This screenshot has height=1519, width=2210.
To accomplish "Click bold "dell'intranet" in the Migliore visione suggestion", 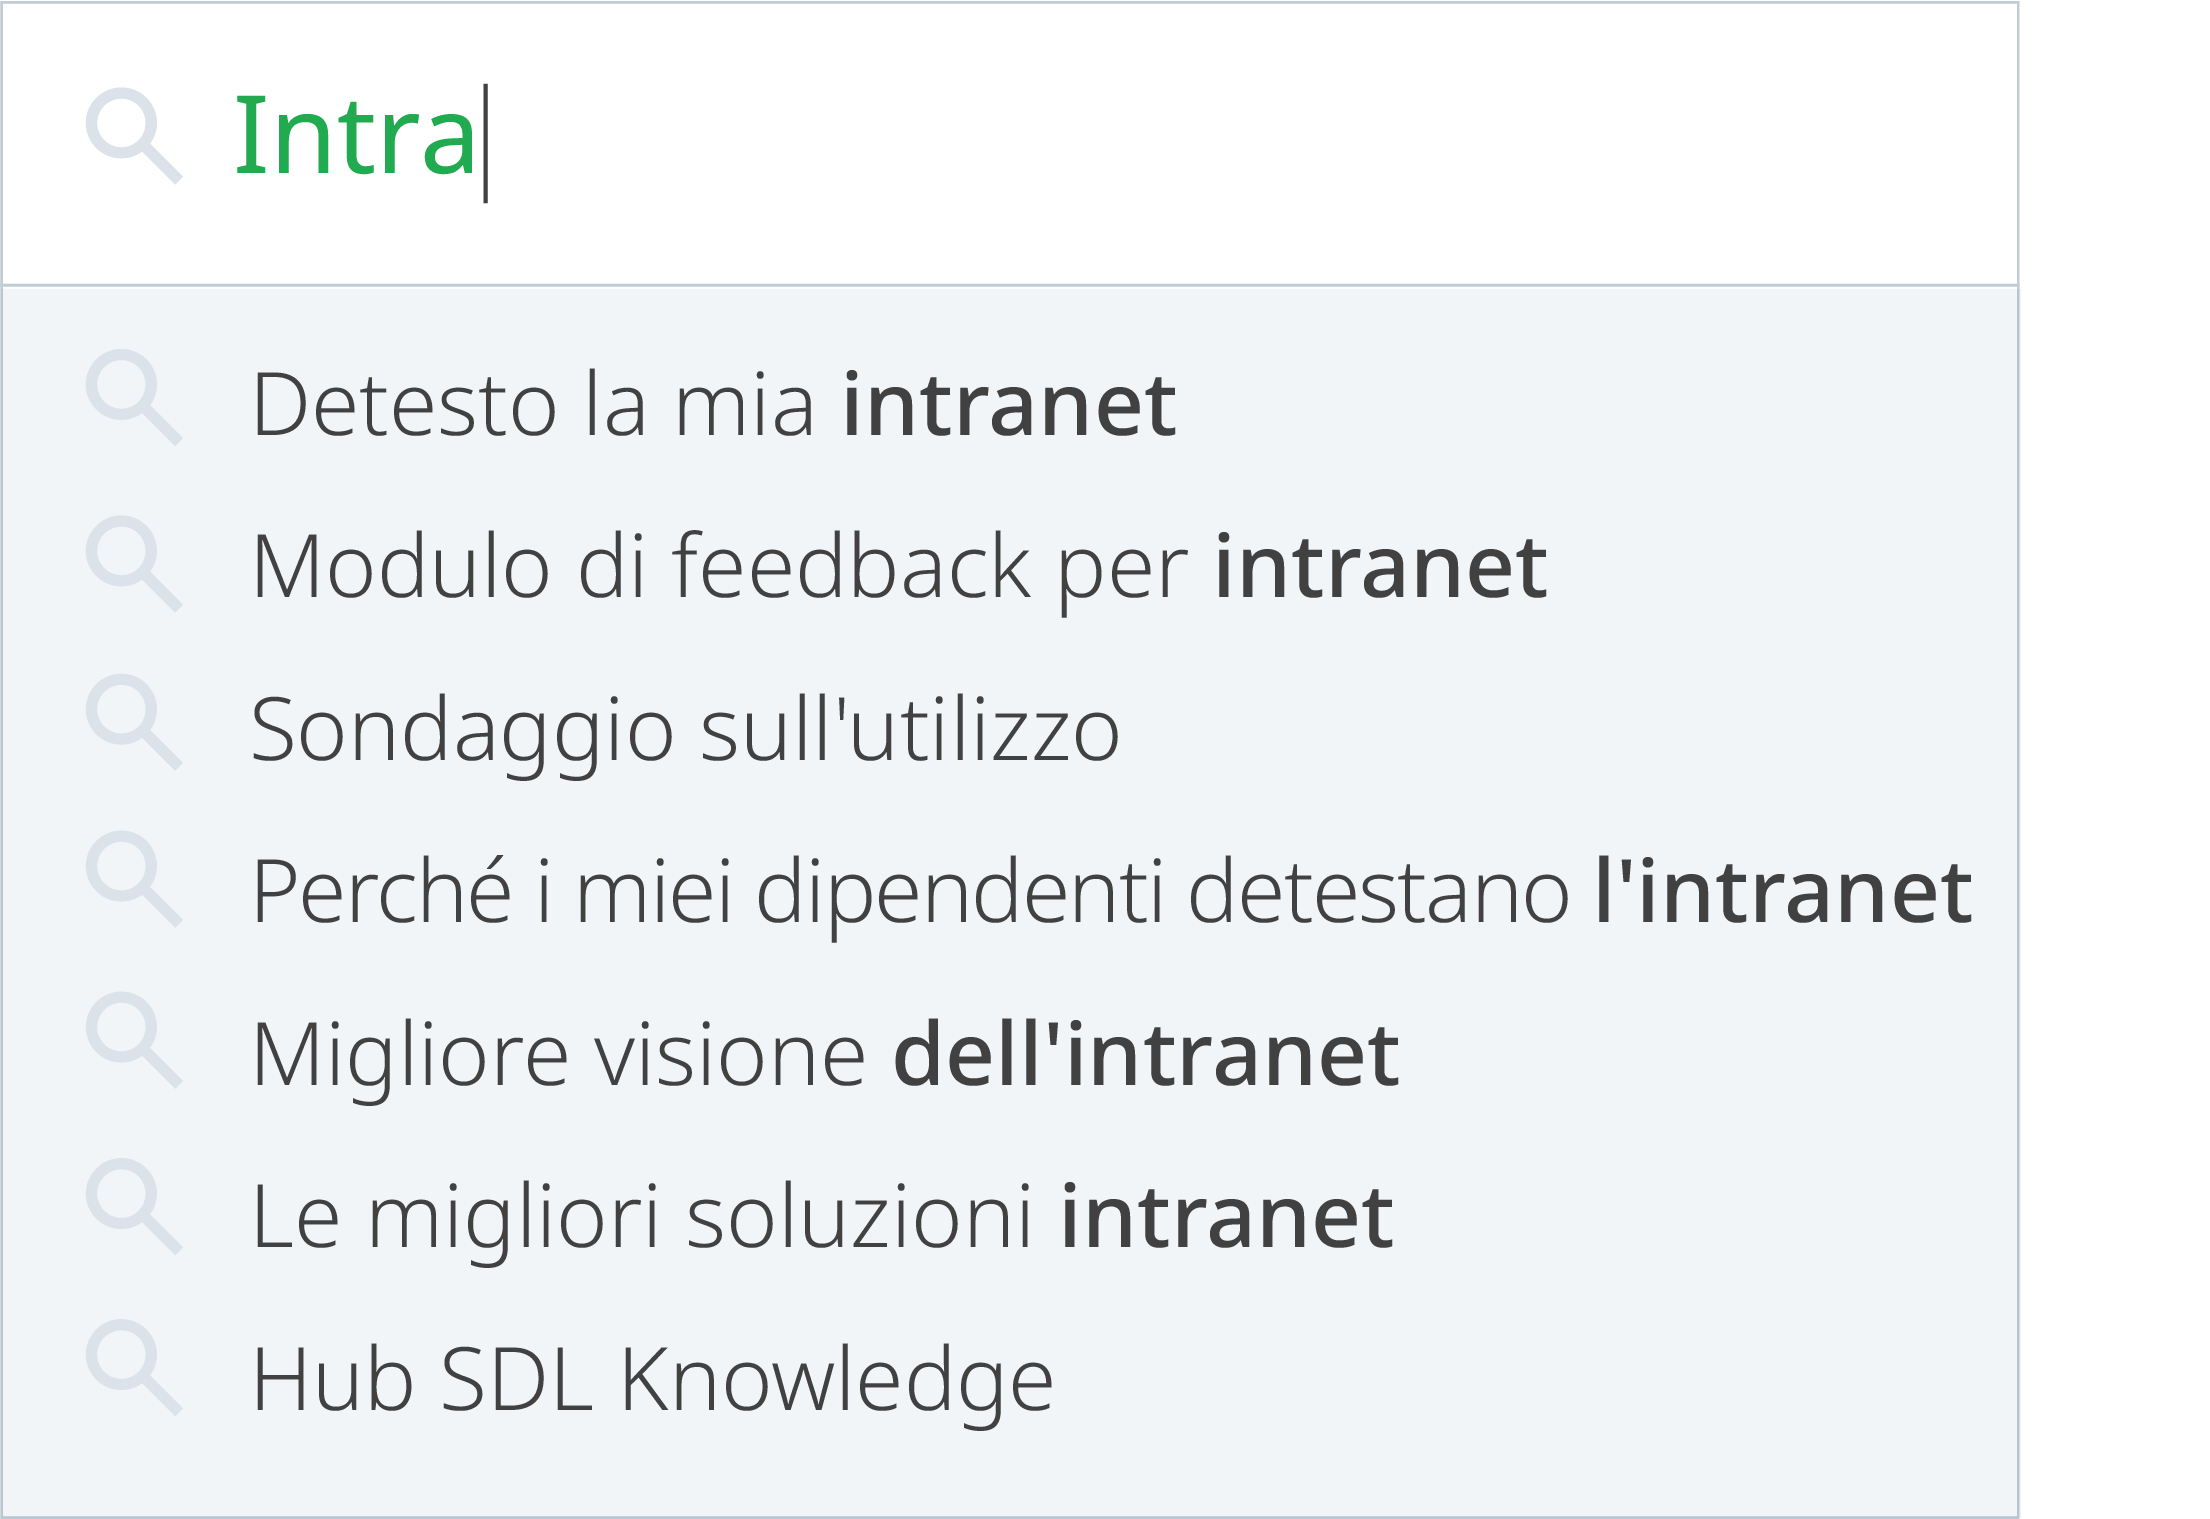I will (x=1146, y=1054).
